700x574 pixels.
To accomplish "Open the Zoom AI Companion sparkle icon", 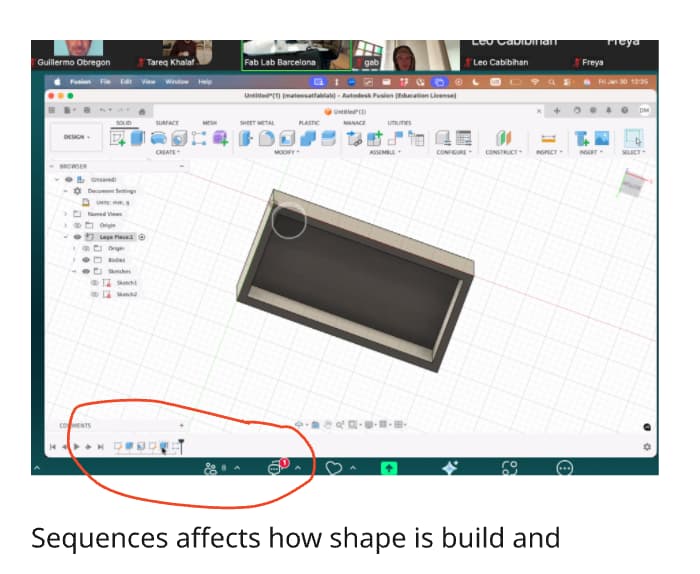I will coord(450,468).
